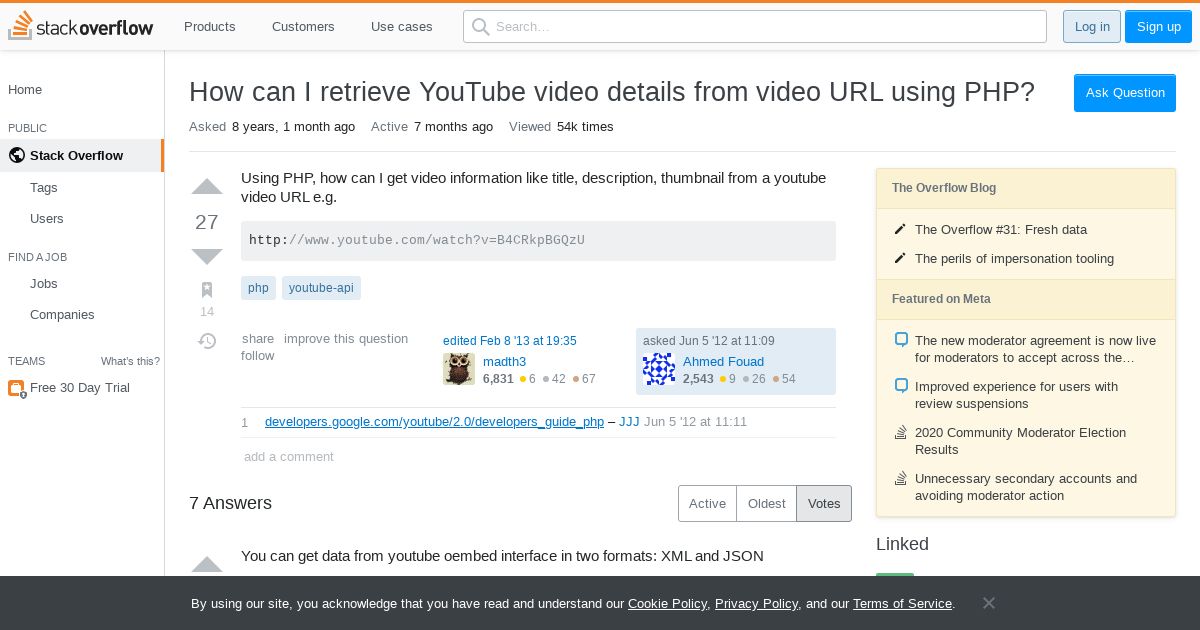Open Unnecessary secondary accounts meta post
1200x630 pixels.
1026,487
